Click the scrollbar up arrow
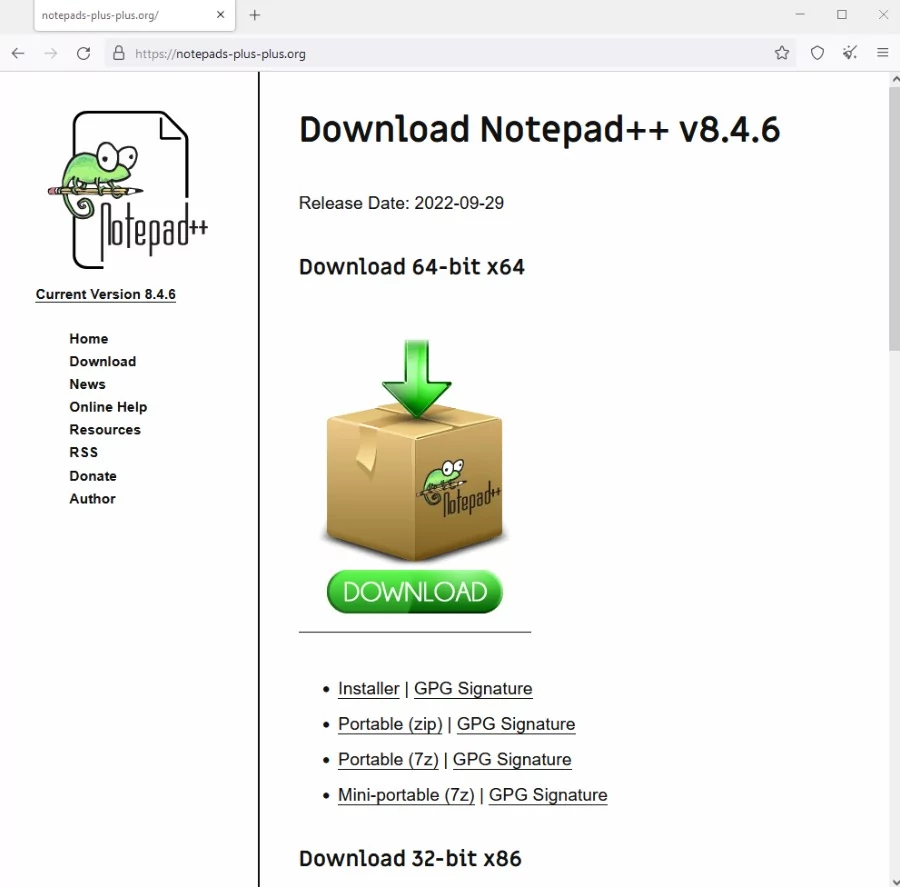The height and width of the screenshot is (887, 900). [895, 80]
